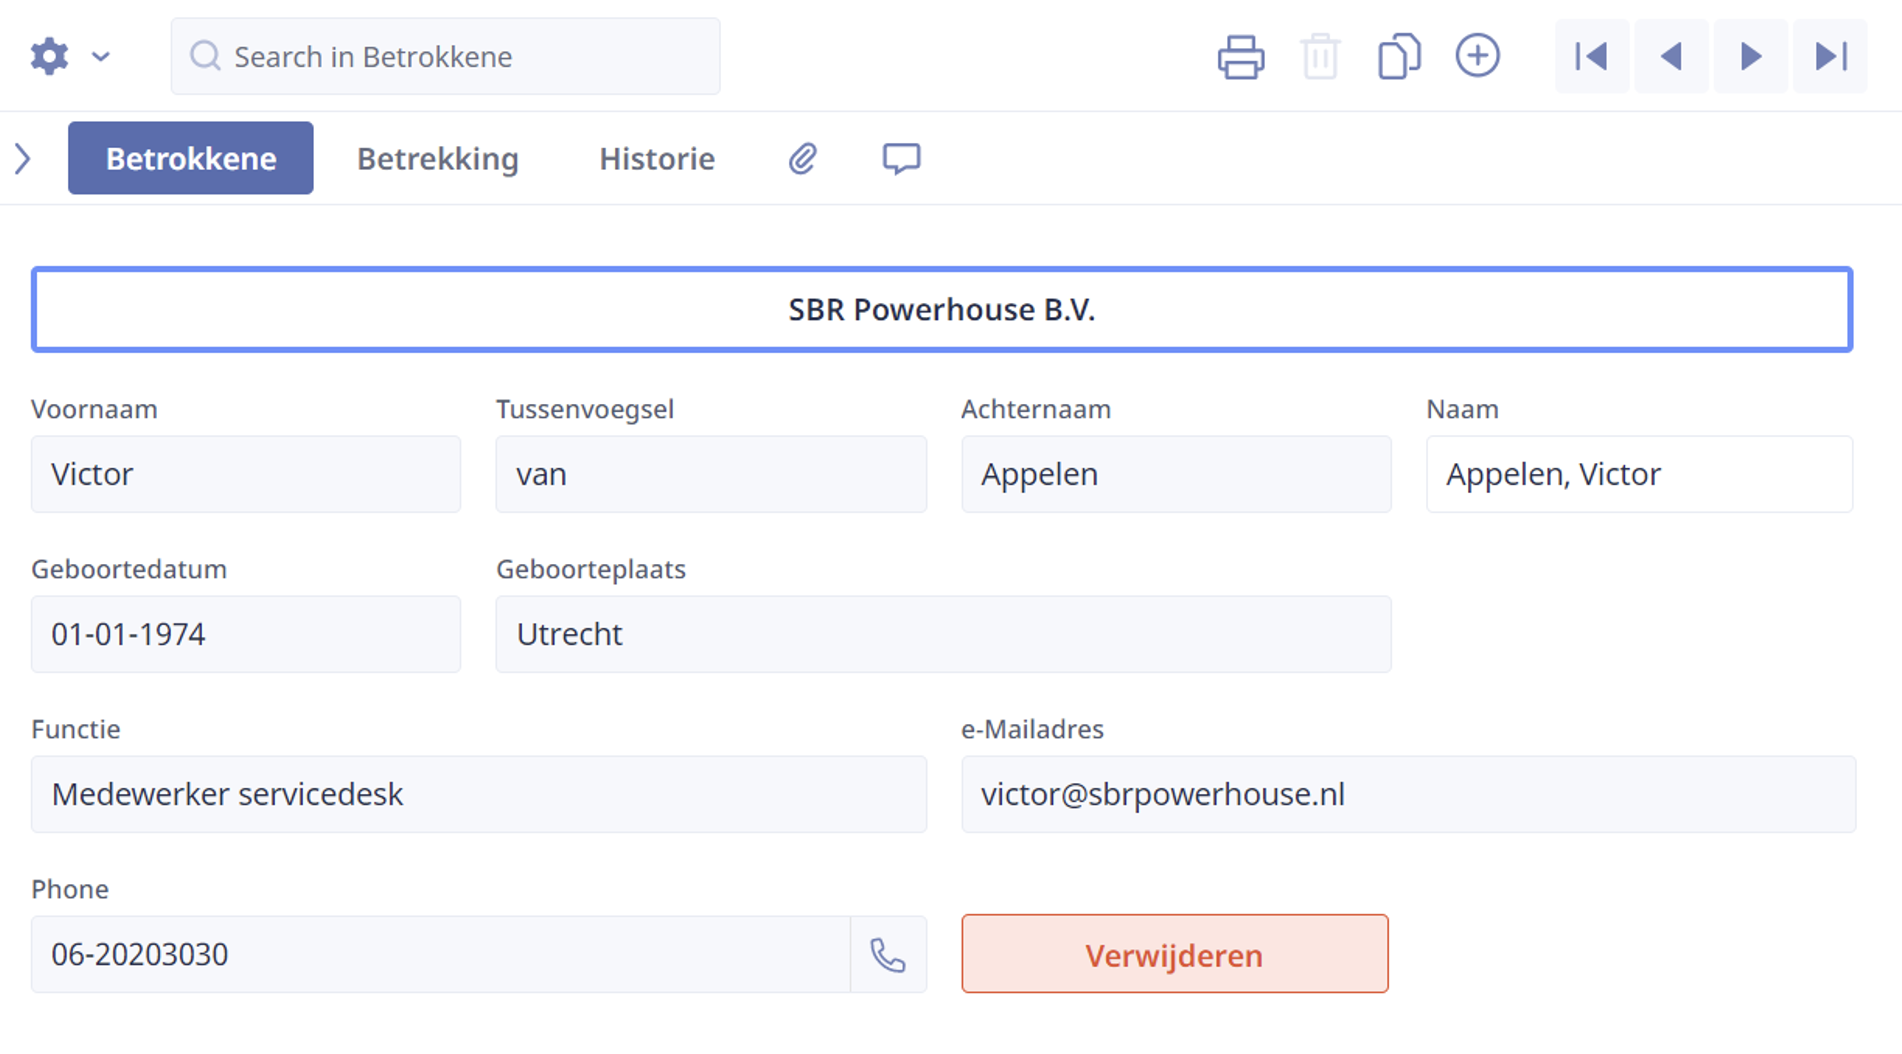The height and width of the screenshot is (1054, 1902).
Task: Click the Functie label
Action: tap(76, 729)
